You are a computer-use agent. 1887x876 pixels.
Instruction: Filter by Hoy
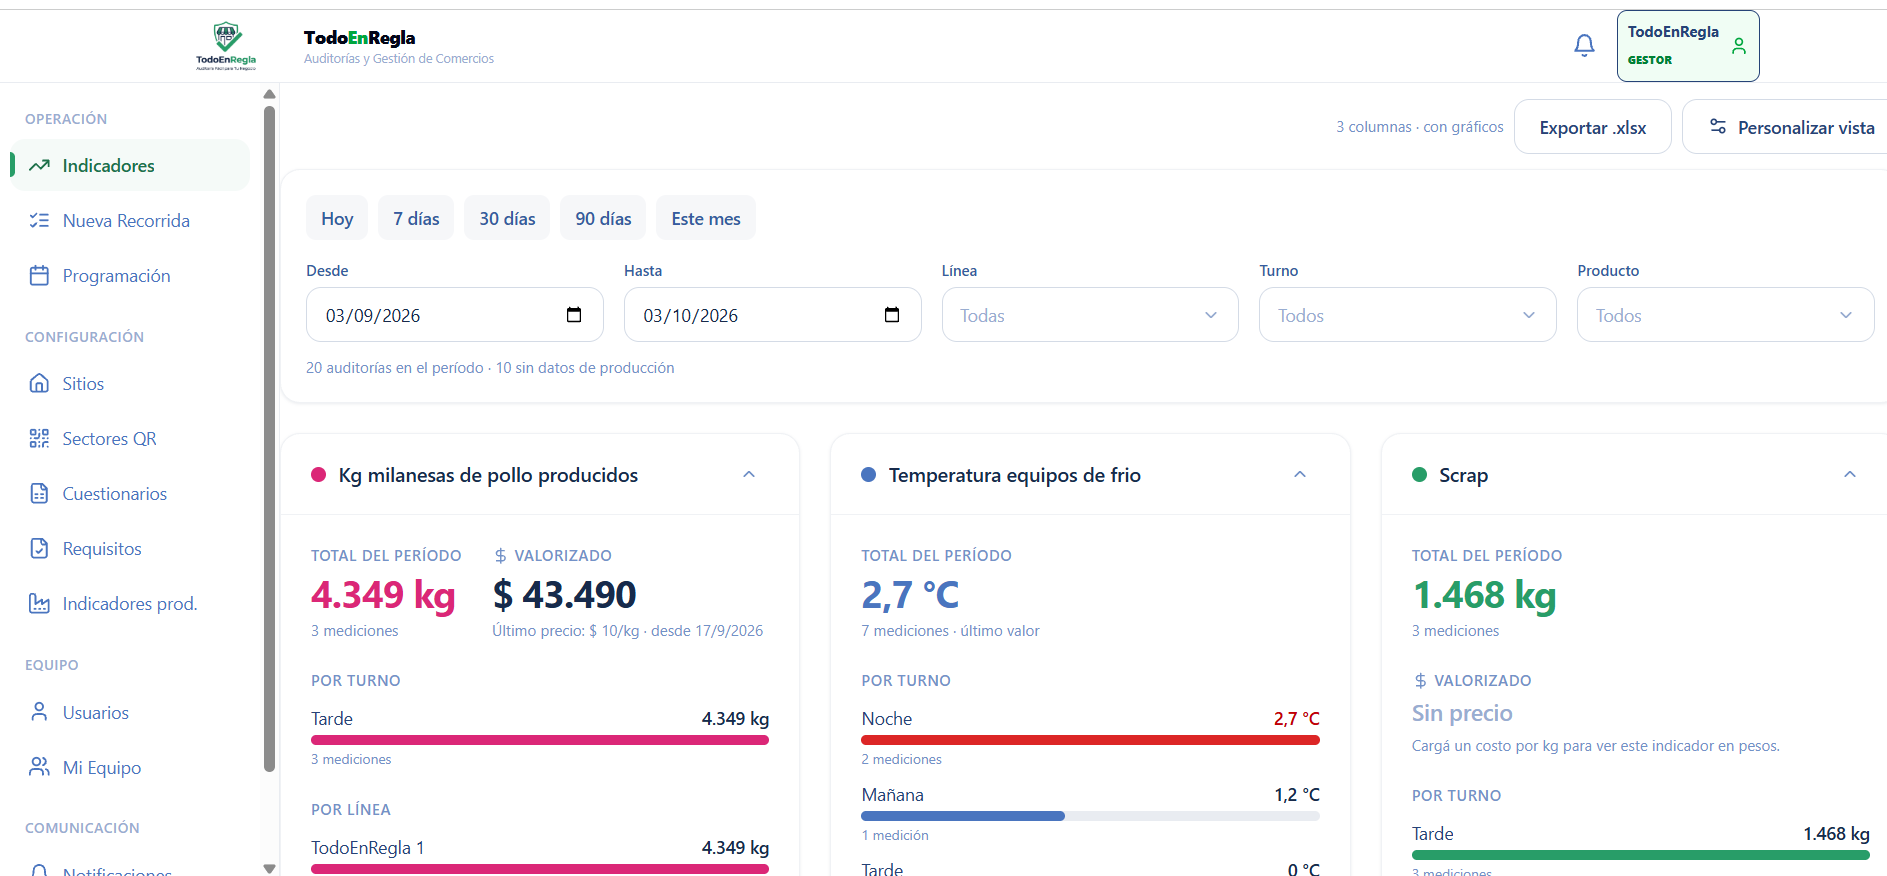(337, 218)
